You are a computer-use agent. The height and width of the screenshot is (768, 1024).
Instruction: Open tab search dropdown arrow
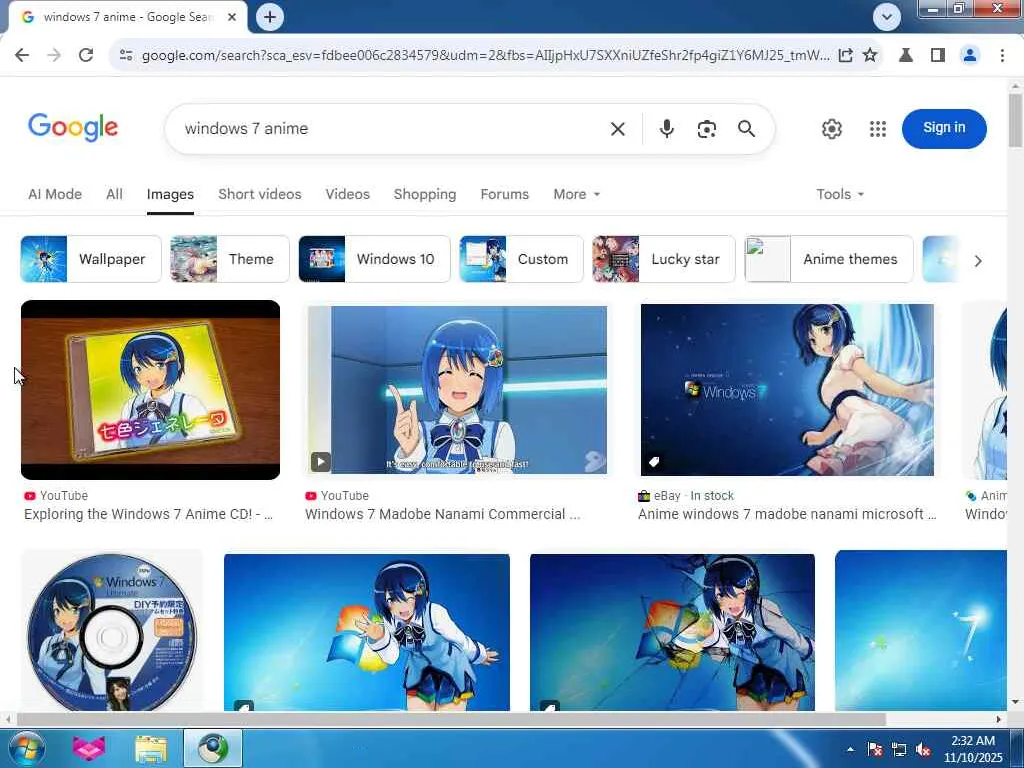pos(887,17)
